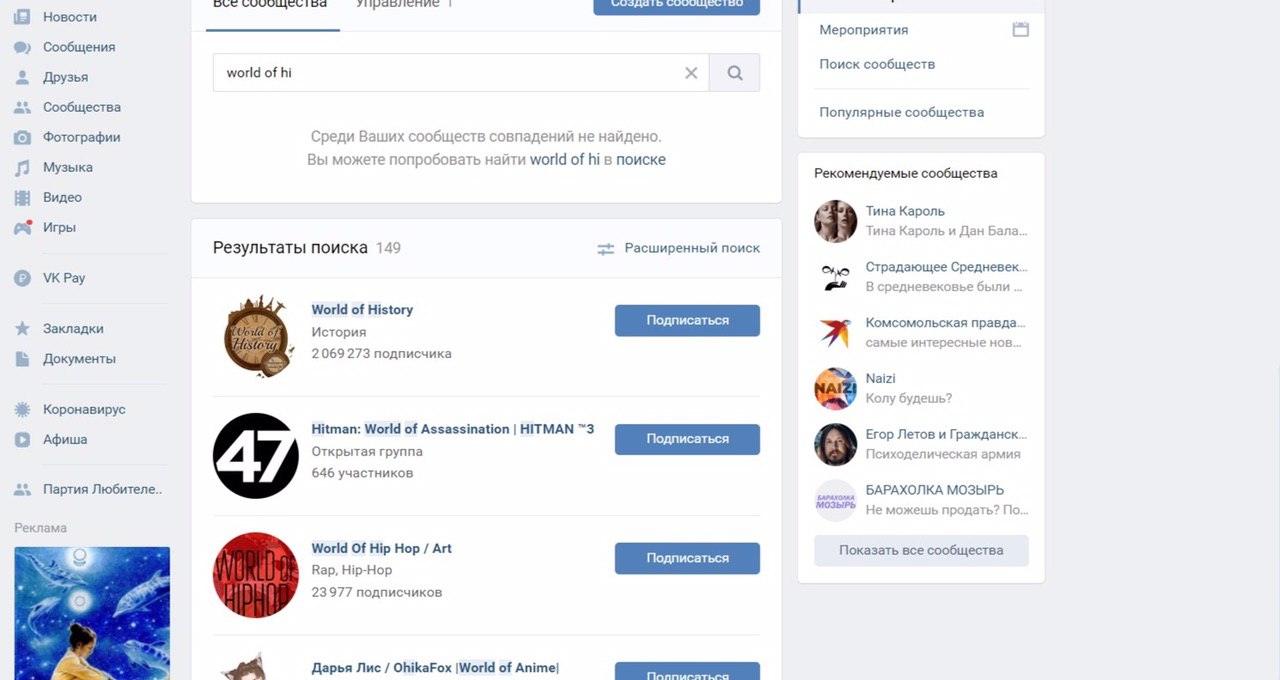Subscribe to World of History
This screenshot has height=680, width=1280.
687,321
